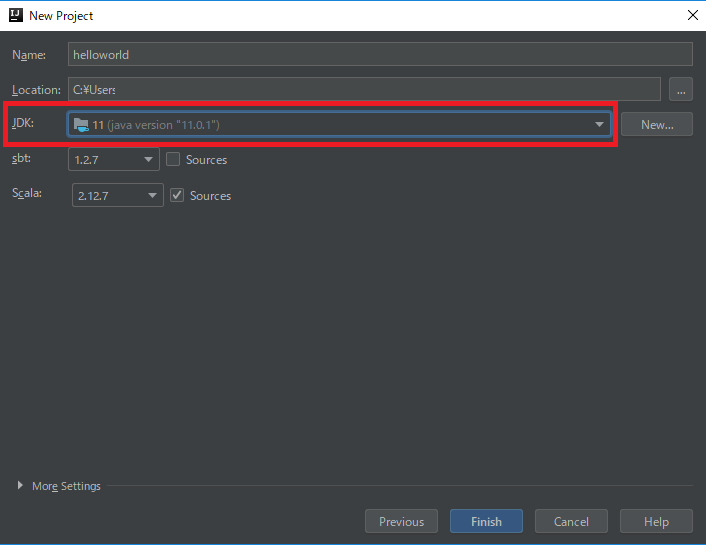Focus the Location path field
This screenshot has width=706, height=545.
364,89
